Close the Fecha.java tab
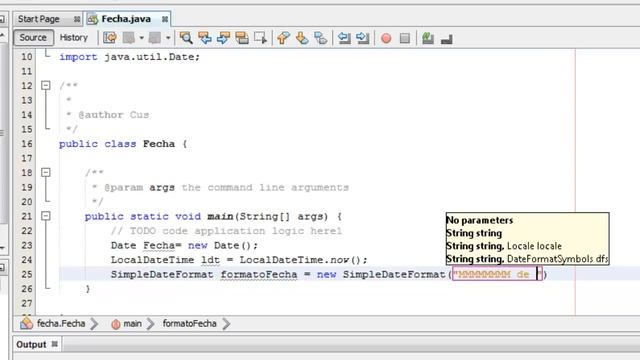 [x=164, y=19]
